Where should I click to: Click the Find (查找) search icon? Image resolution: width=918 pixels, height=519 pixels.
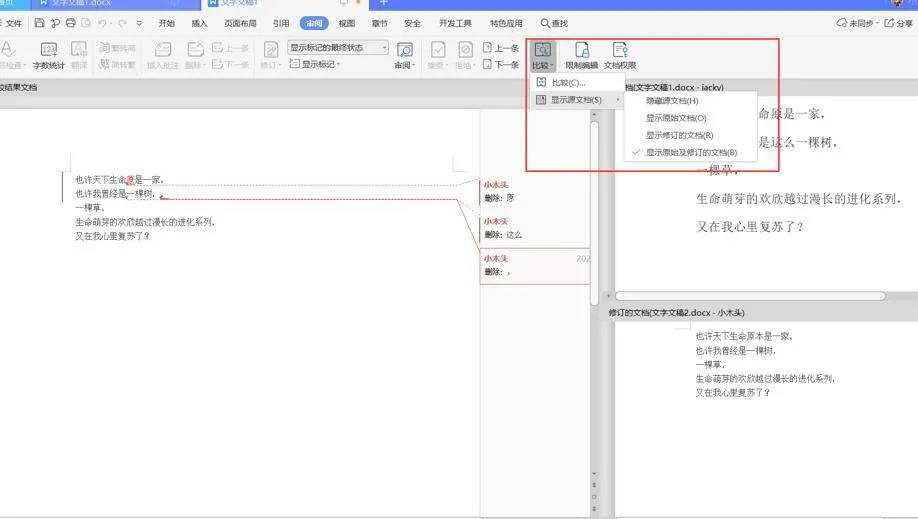click(554, 23)
